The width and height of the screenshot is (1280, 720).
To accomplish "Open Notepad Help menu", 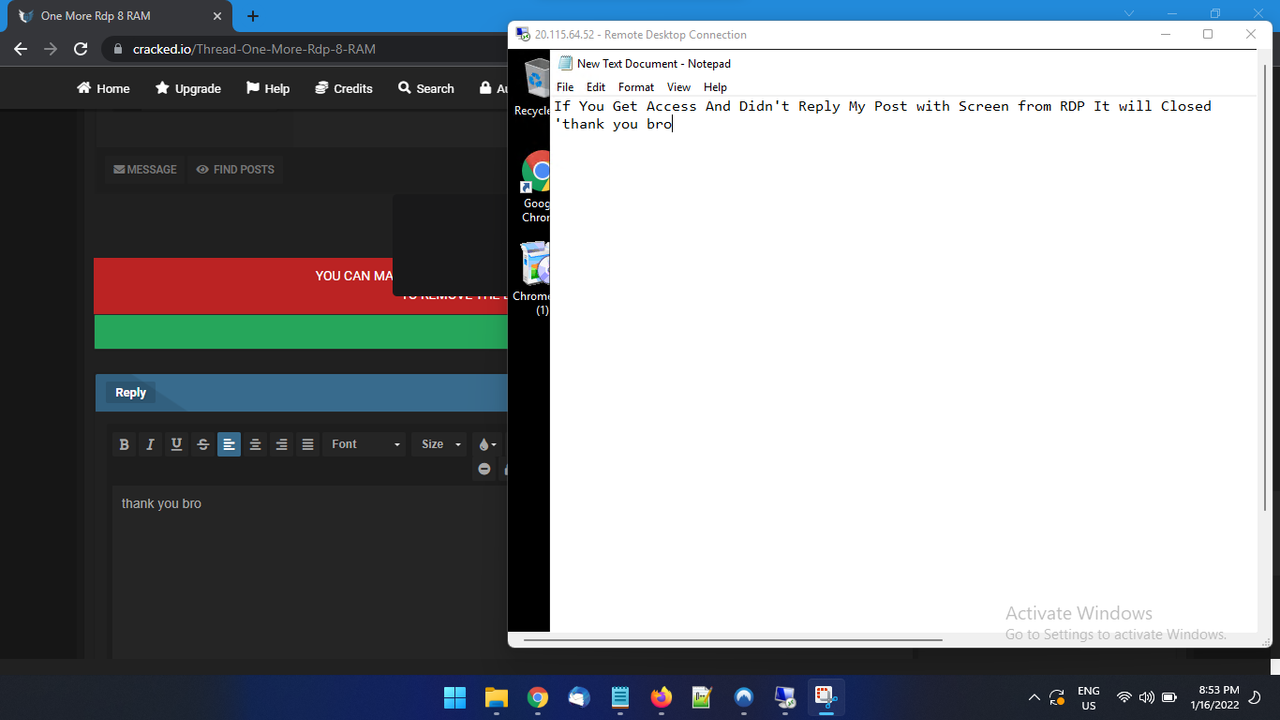I will tap(715, 87).
